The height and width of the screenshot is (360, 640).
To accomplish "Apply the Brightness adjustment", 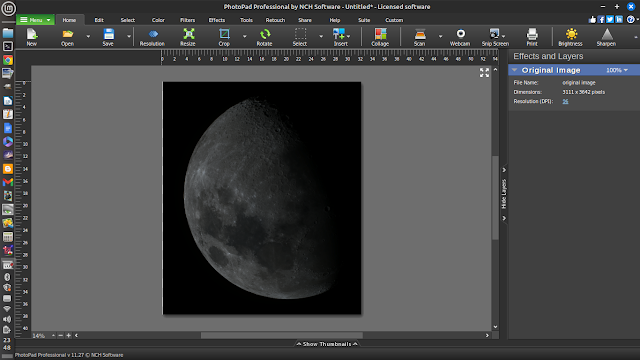I will pos(571,37).
